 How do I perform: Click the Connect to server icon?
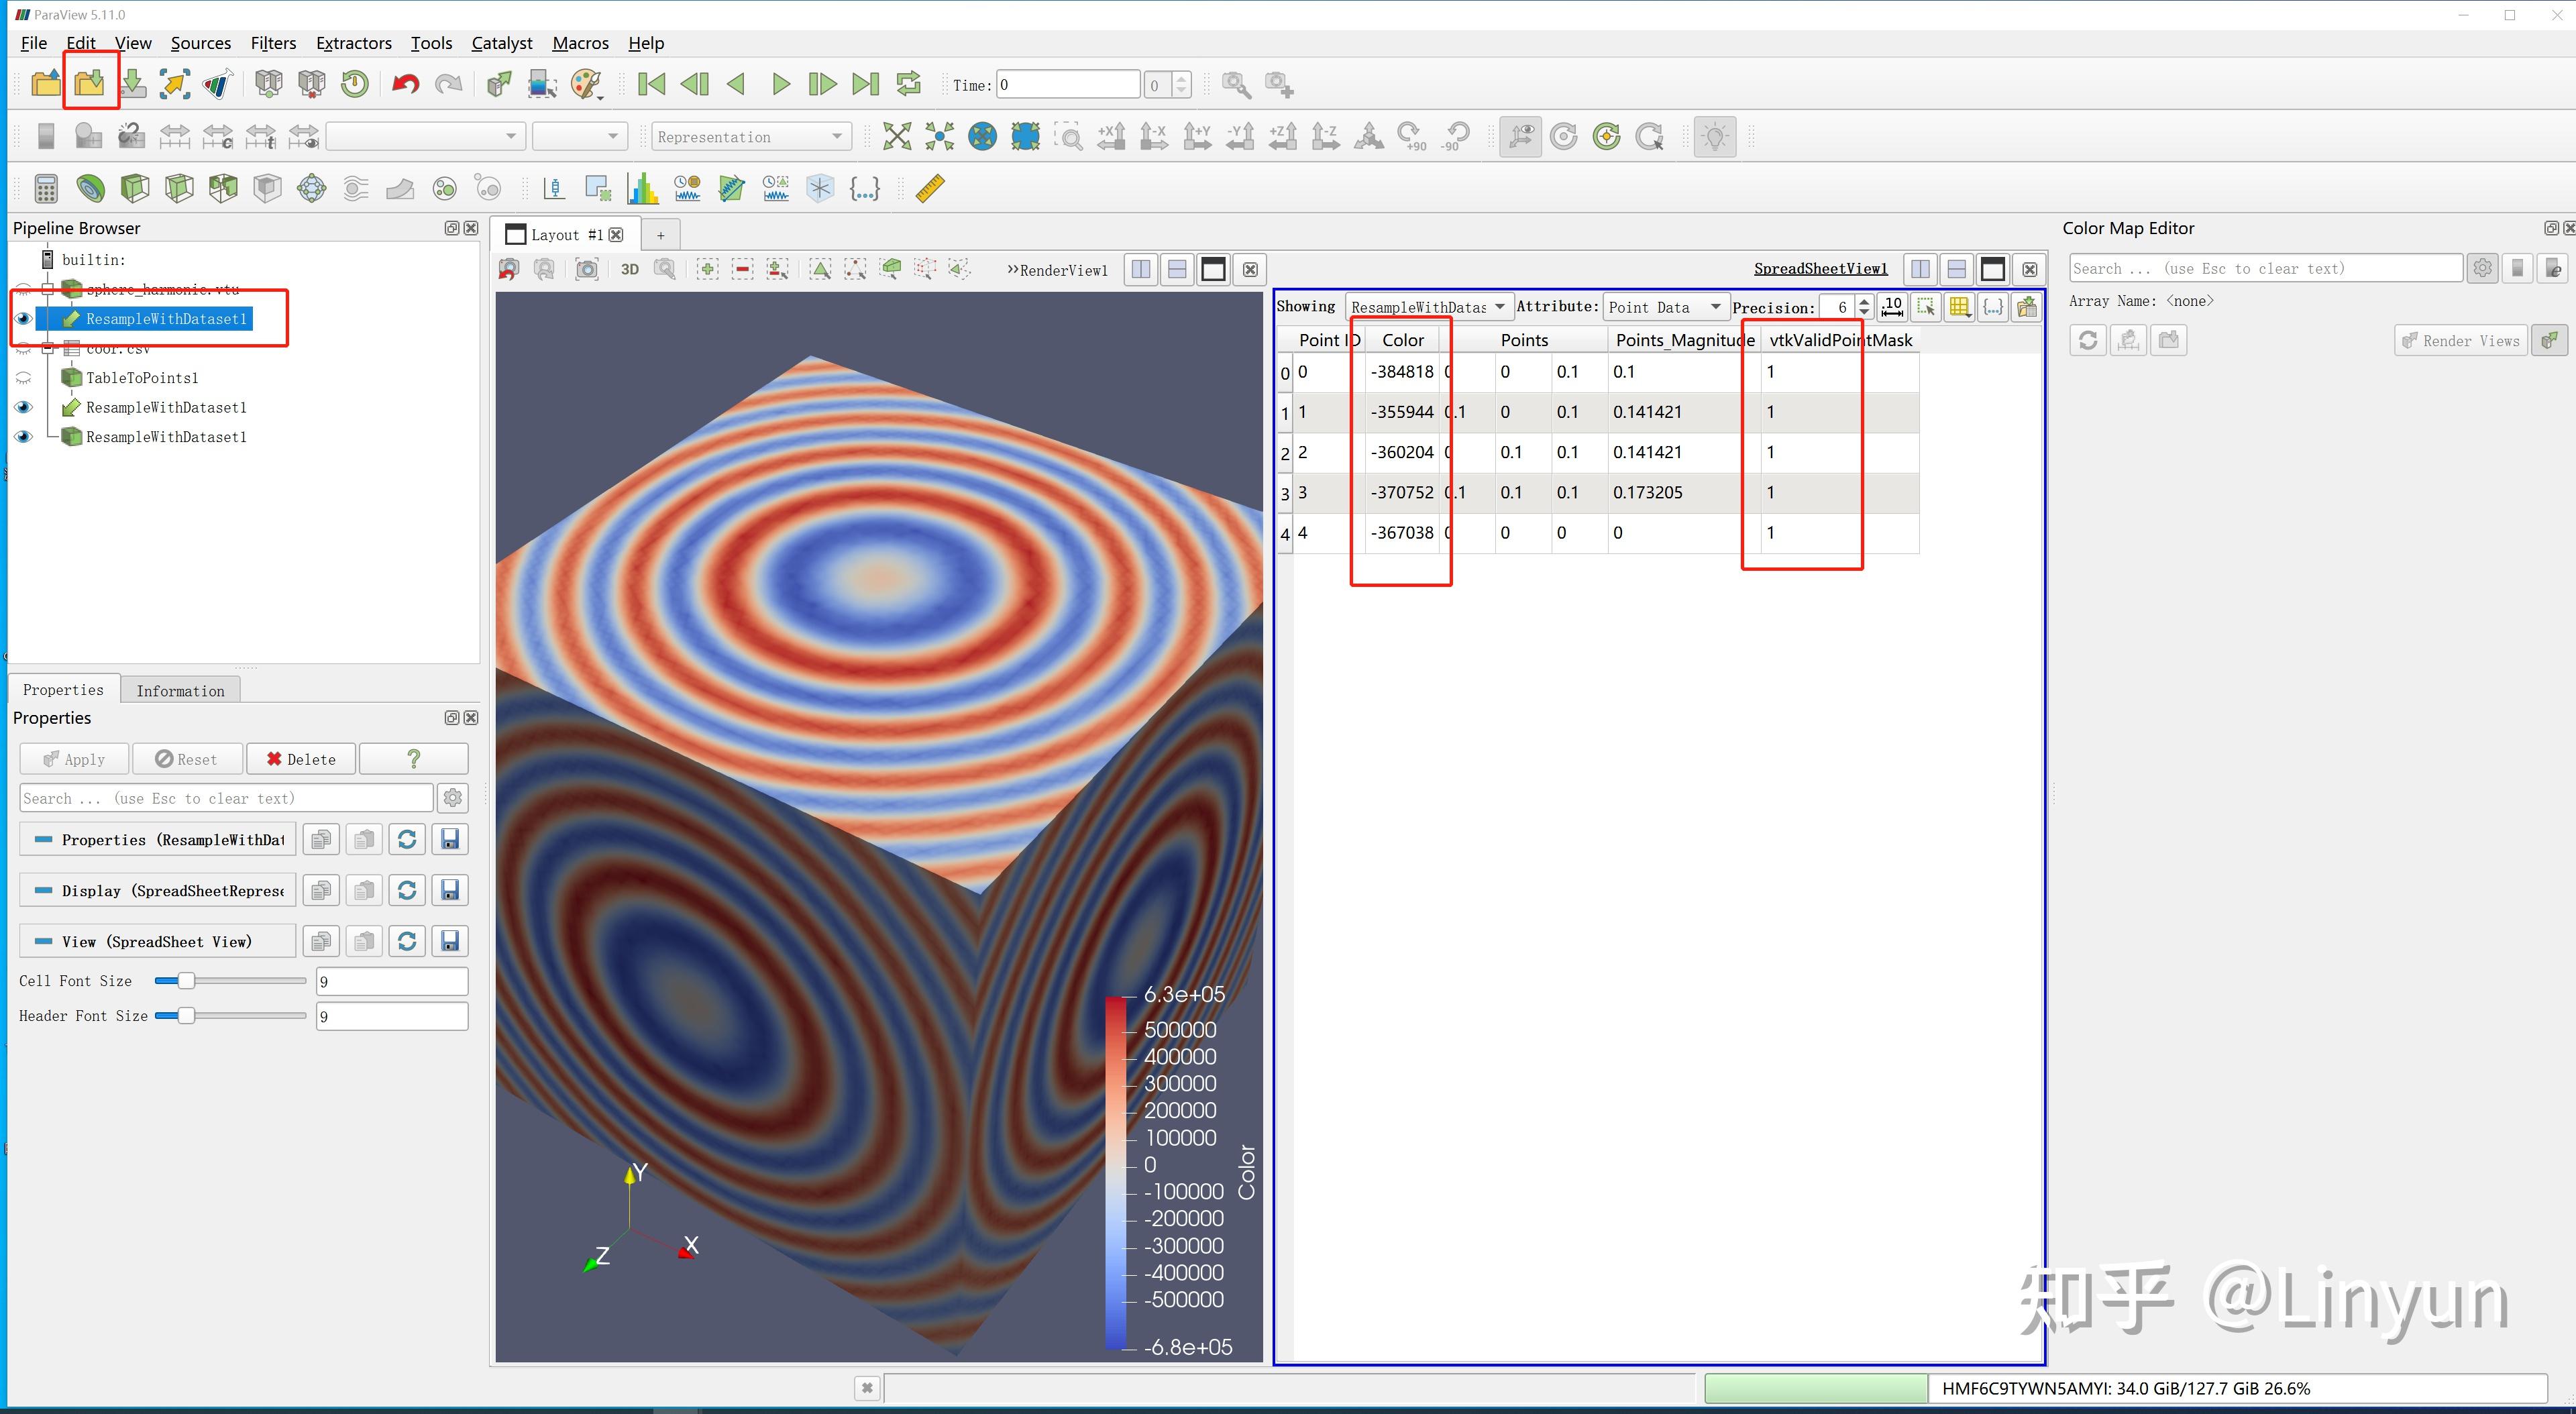pyautogui.click(x=268, y=84)
